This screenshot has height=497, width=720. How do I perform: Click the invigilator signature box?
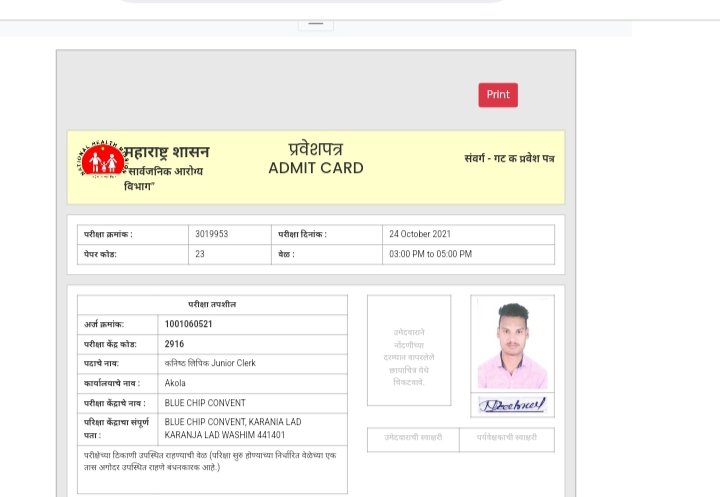coord(507,440)
